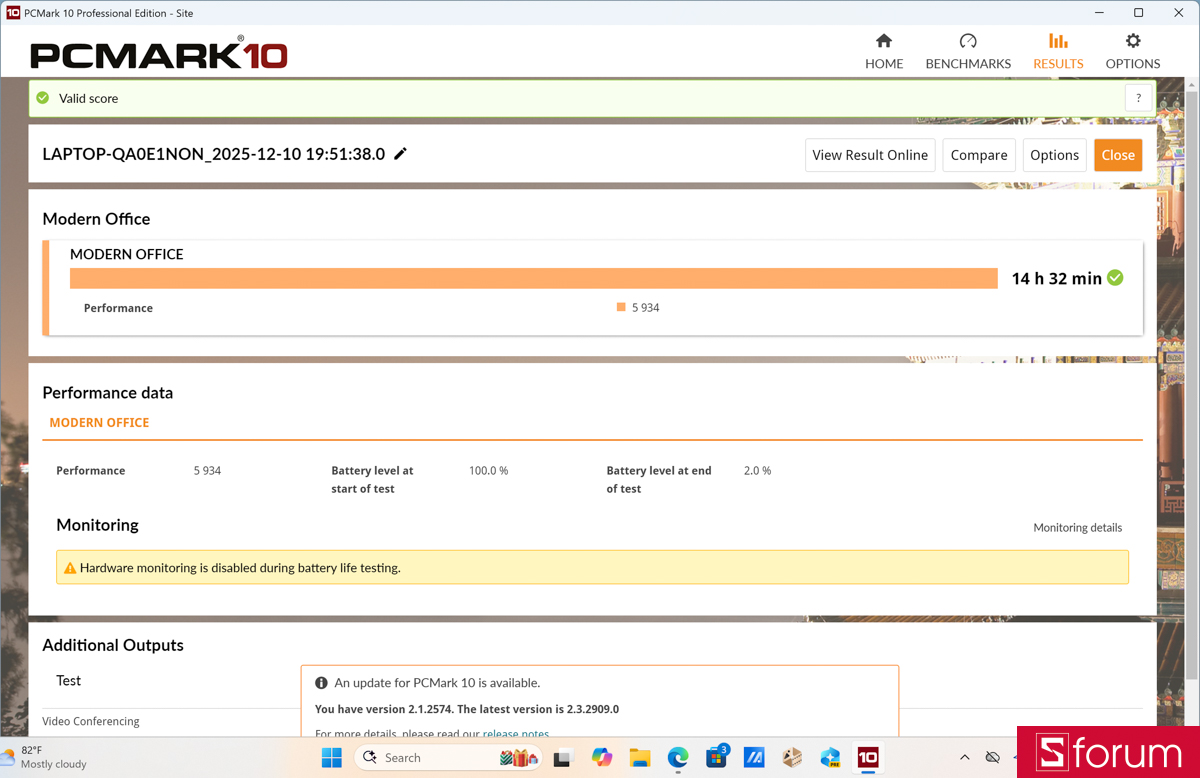This screenshot has width=1200, height=778.
Task: Open result Options button
Action: pyautogui.click(x=1054, y=155)
